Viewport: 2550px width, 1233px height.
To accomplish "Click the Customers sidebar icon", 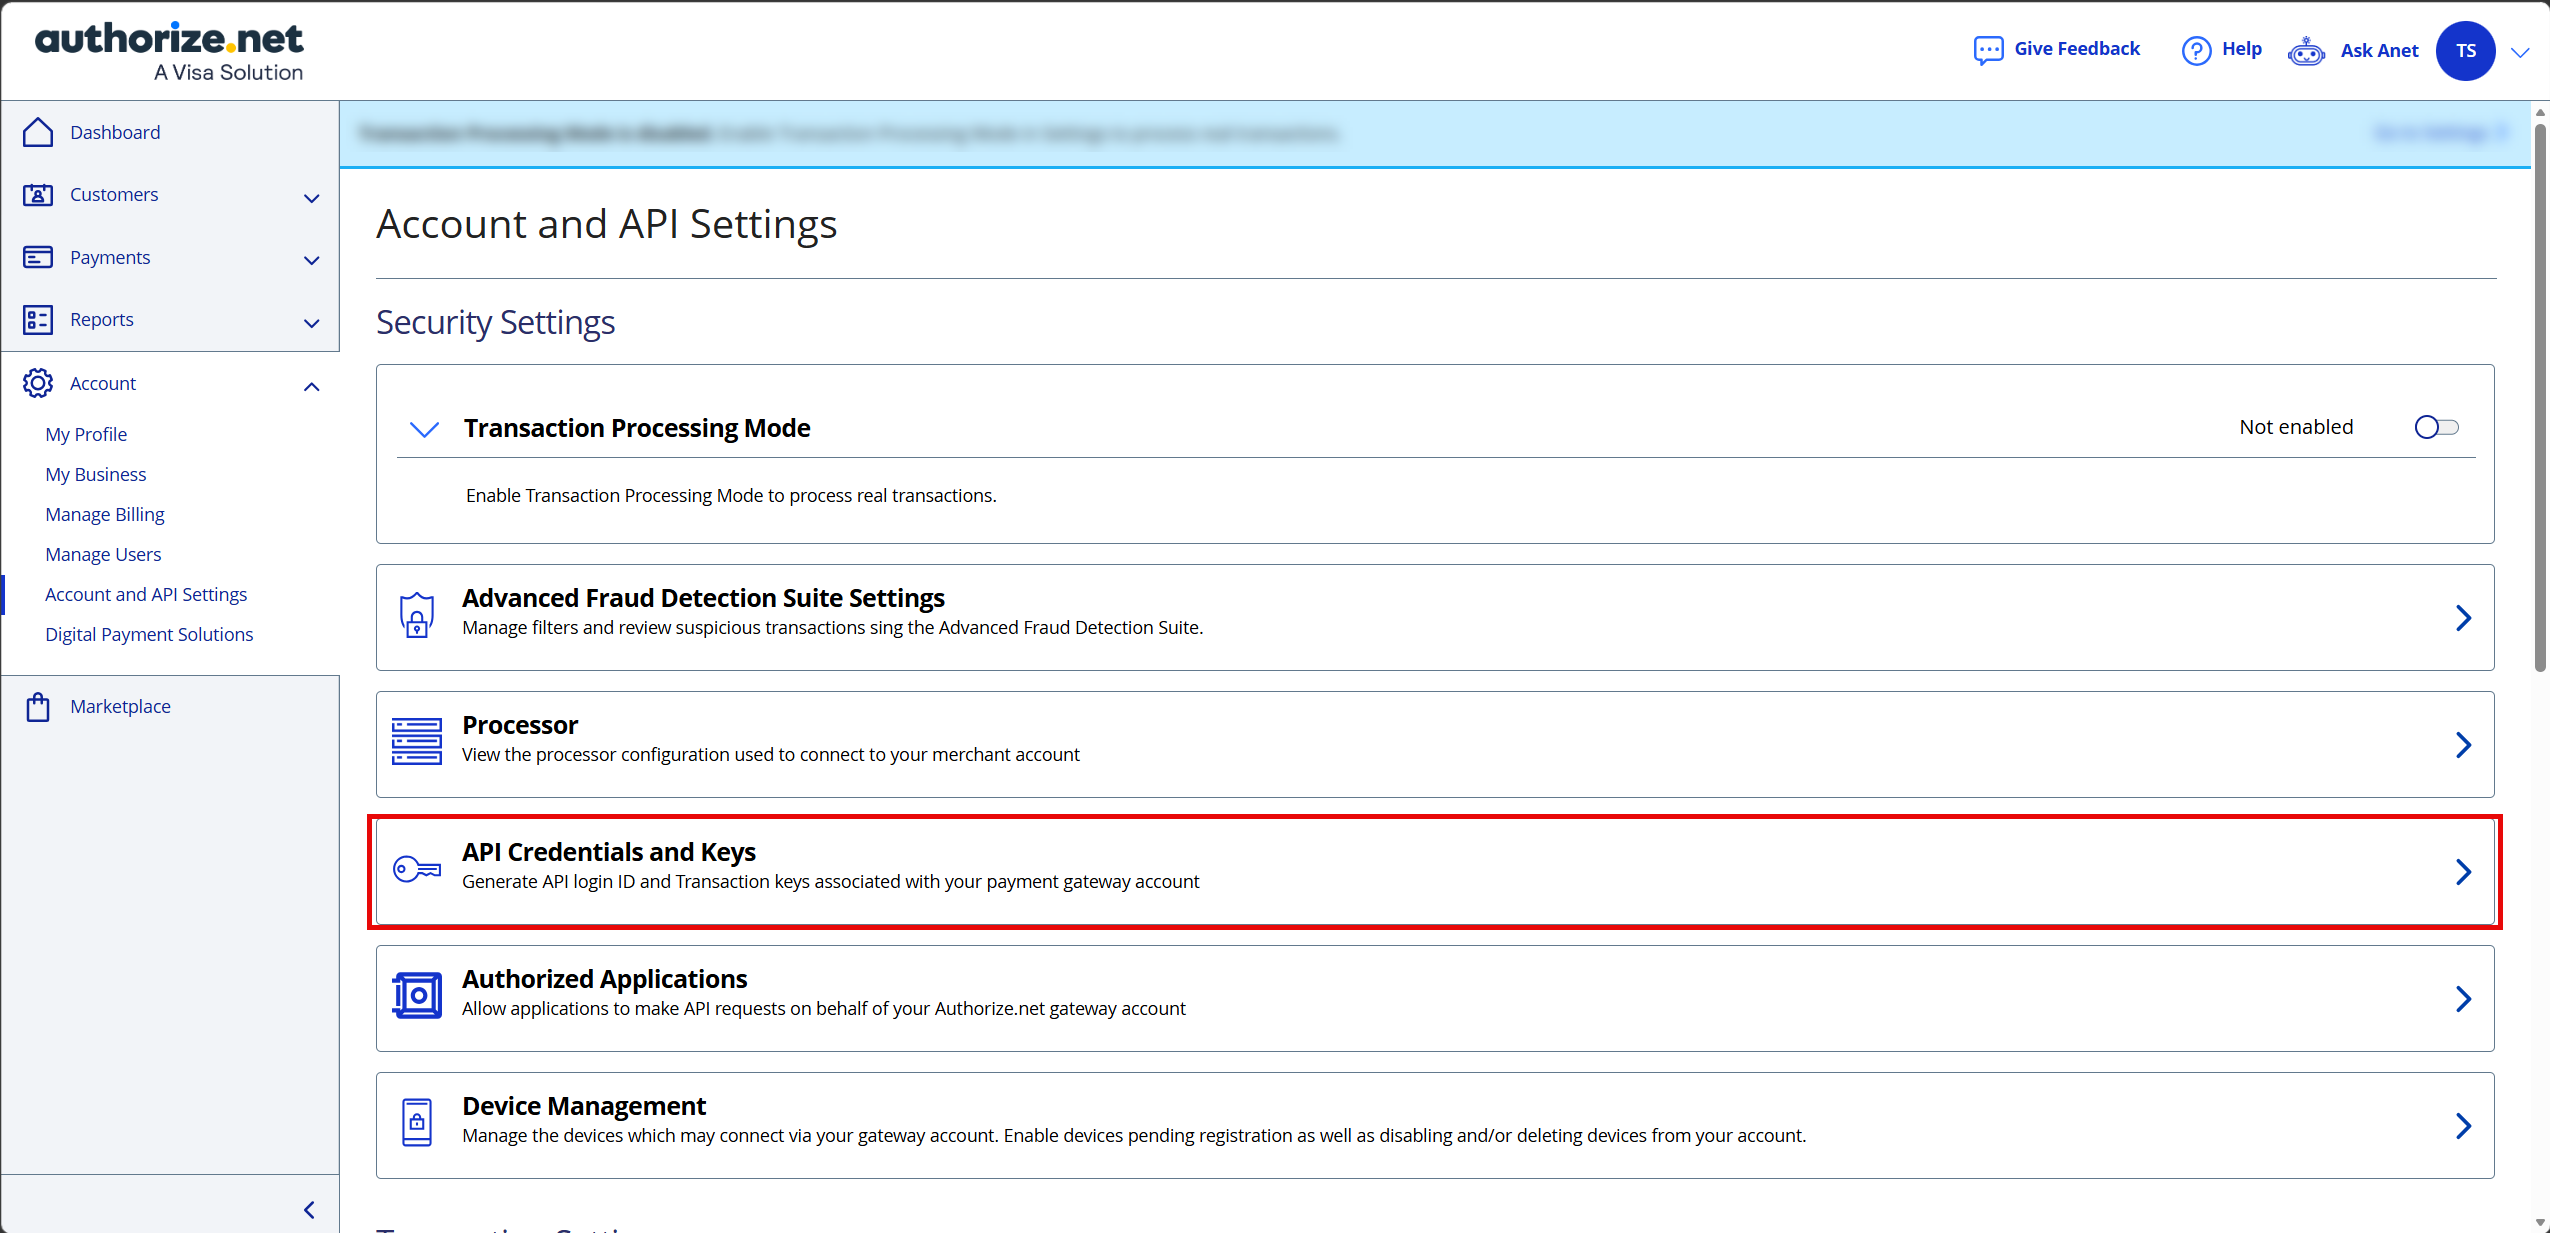I will point(38,195).
